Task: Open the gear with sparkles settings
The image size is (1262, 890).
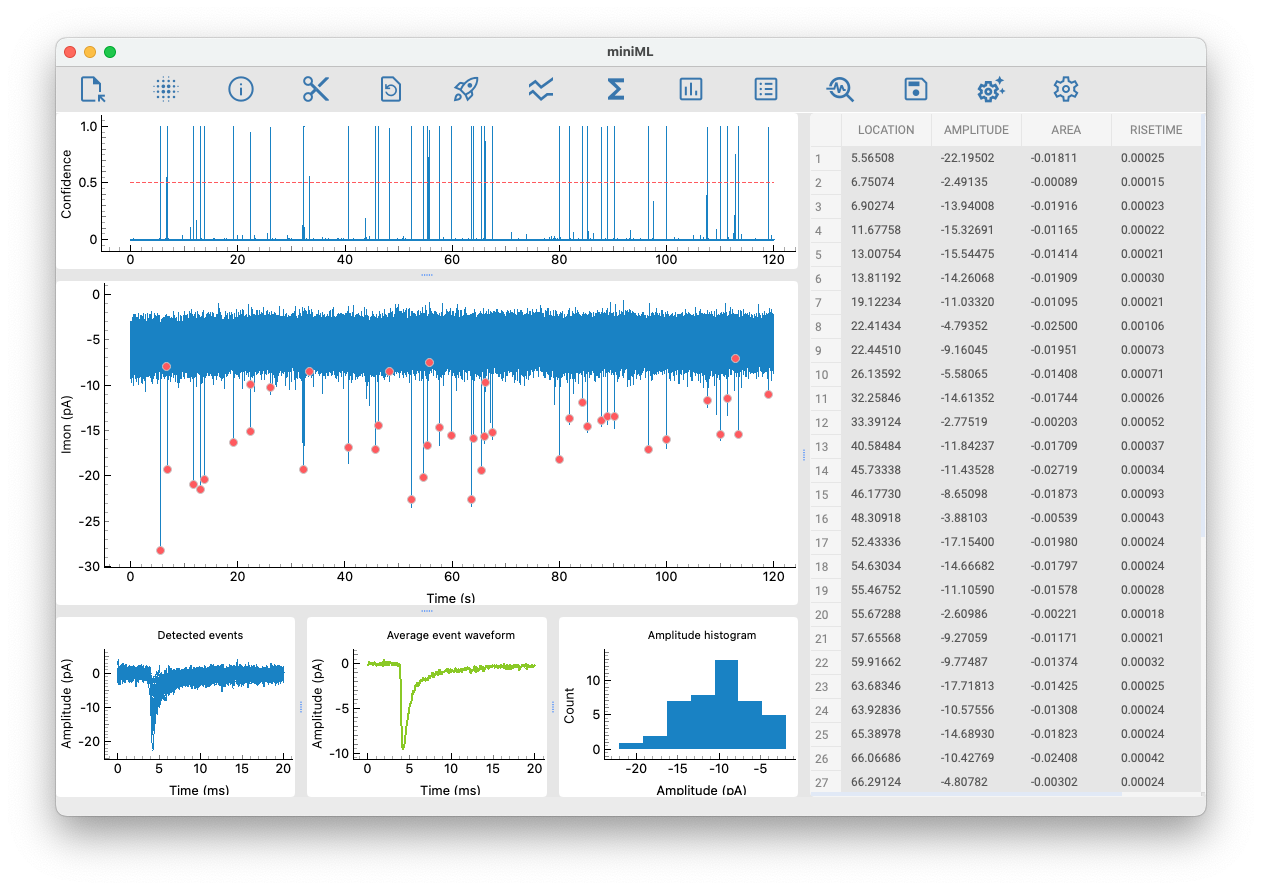Action: (x=990, y=89)
